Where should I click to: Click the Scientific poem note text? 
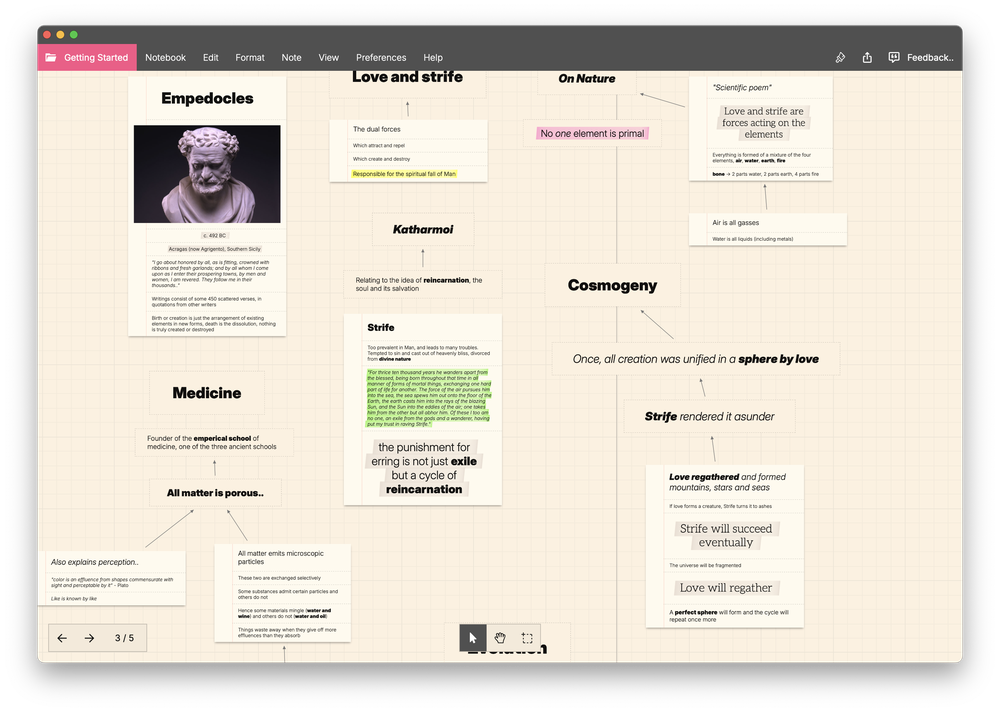(x=742, y=87)
